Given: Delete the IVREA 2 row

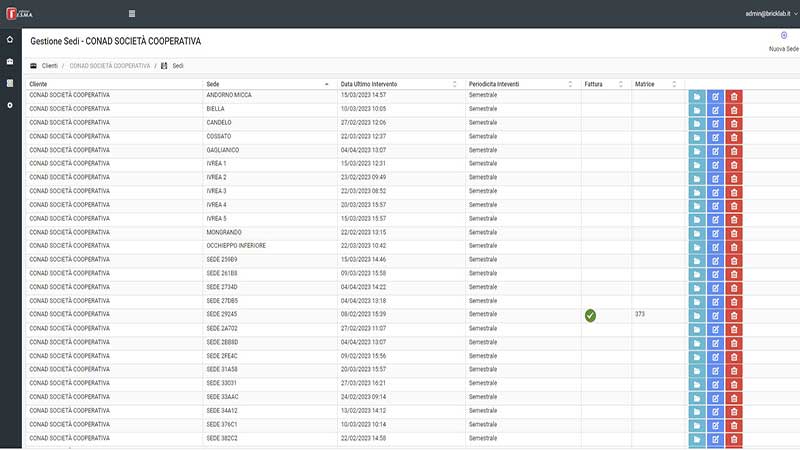Looking at the screenshot, I should 734,179.
